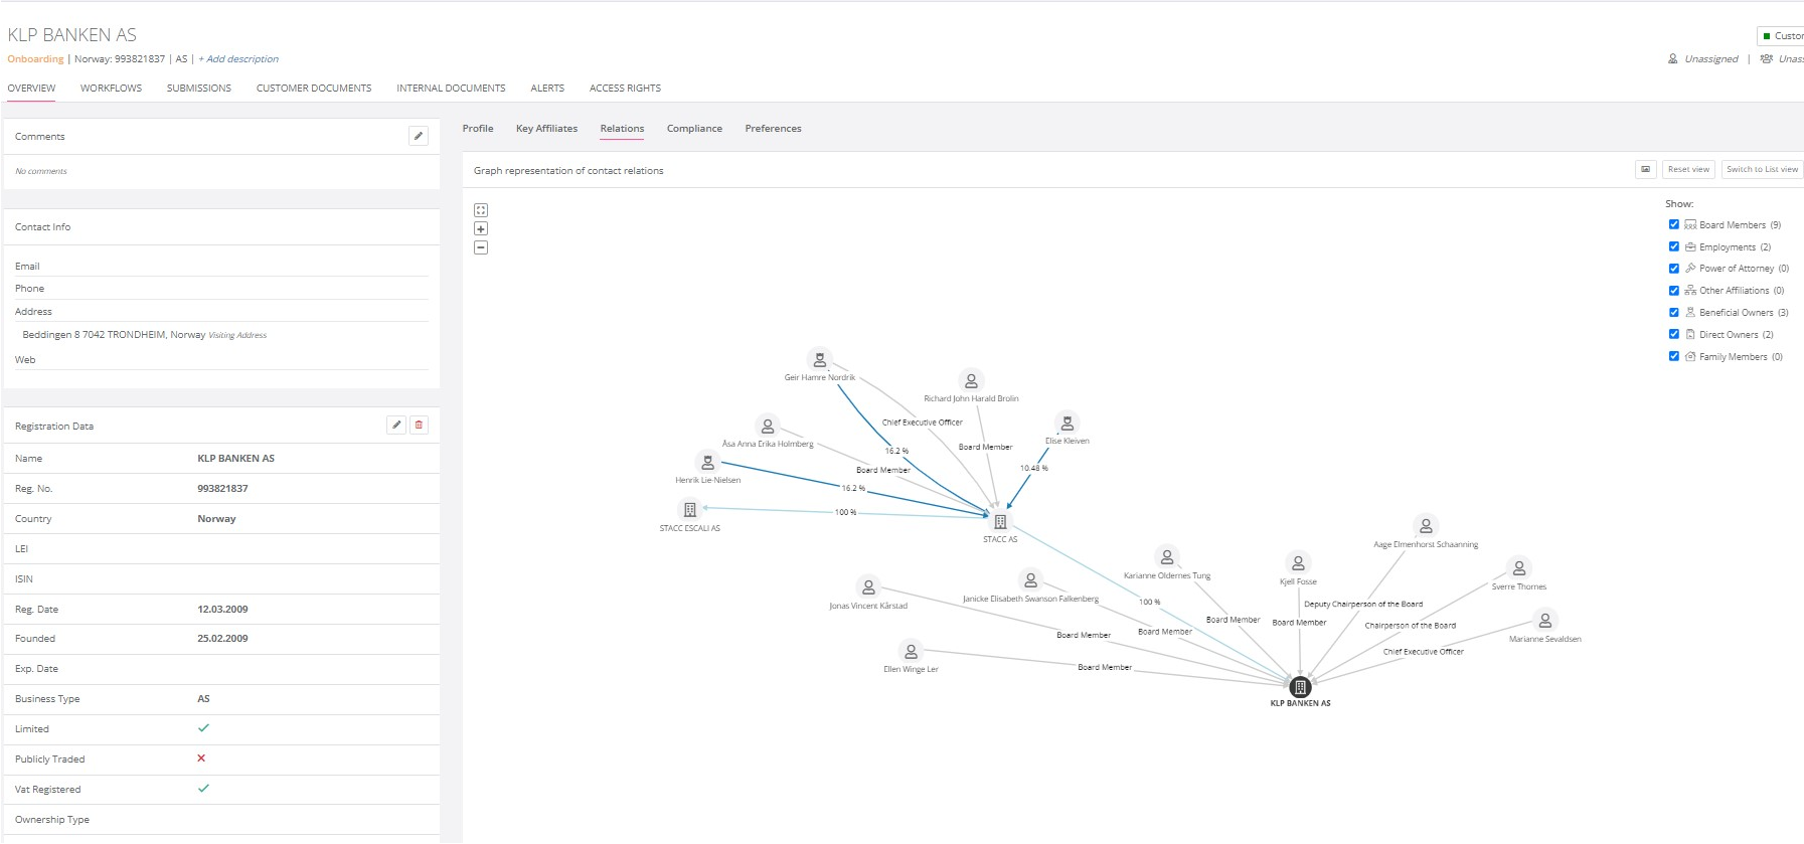Click the Unassigned user icon

click(x=1673, y=59)
